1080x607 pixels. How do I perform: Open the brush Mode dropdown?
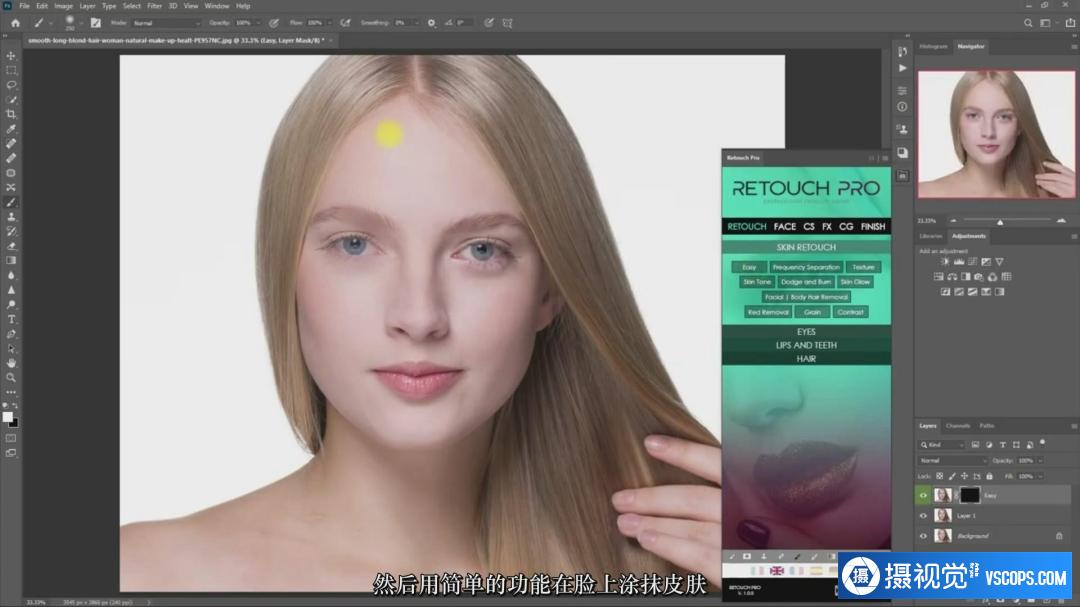(x=165, y=23)
